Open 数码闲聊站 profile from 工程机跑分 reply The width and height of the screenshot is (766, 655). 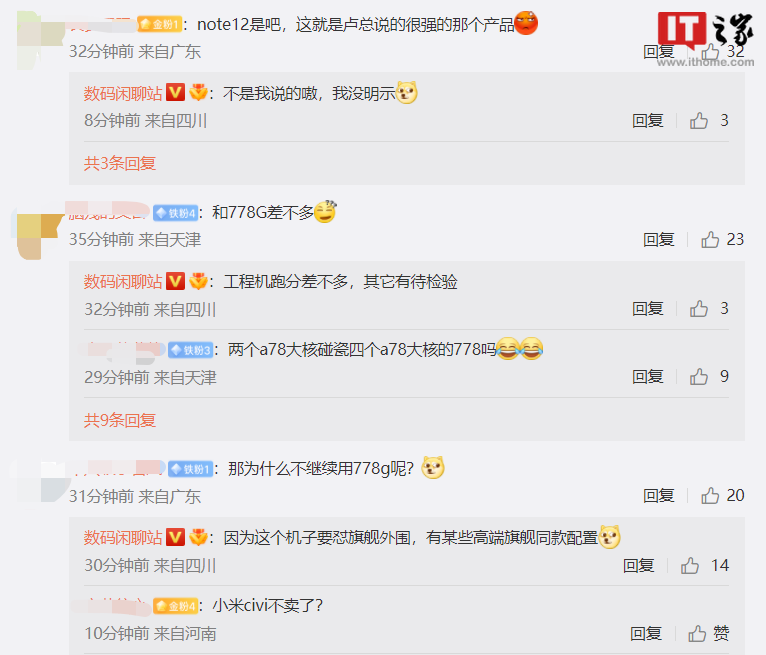pyautogui.click(x=123, y=282)
